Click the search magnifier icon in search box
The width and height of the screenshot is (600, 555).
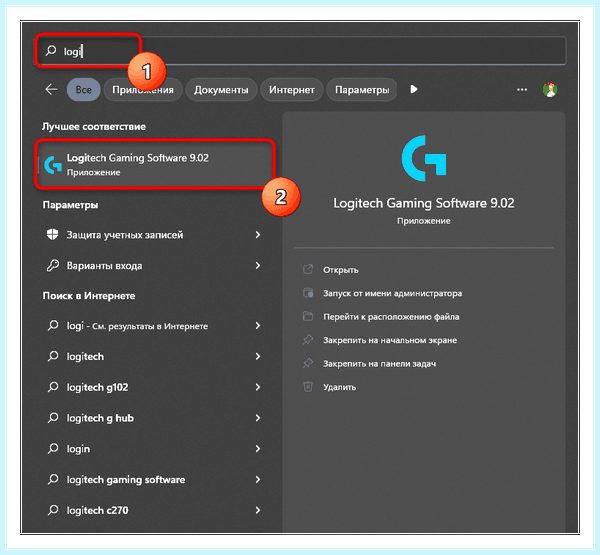click(51, 51)
